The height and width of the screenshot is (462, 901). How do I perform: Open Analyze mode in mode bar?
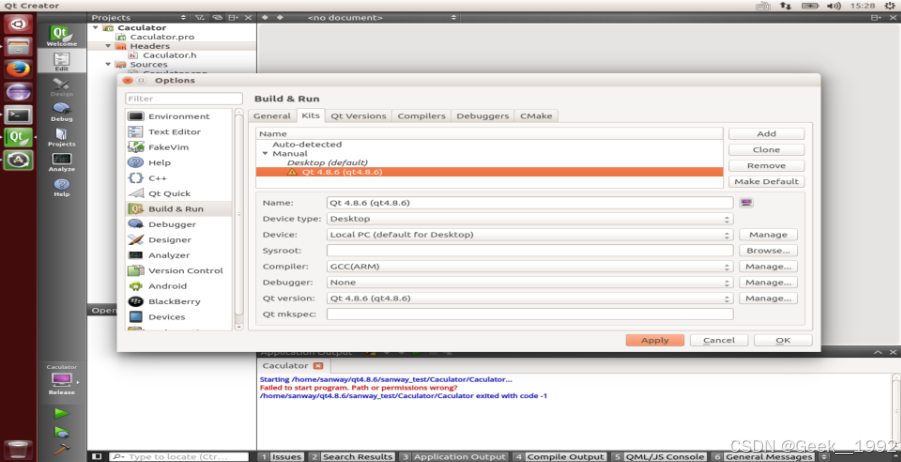[61, 161]
